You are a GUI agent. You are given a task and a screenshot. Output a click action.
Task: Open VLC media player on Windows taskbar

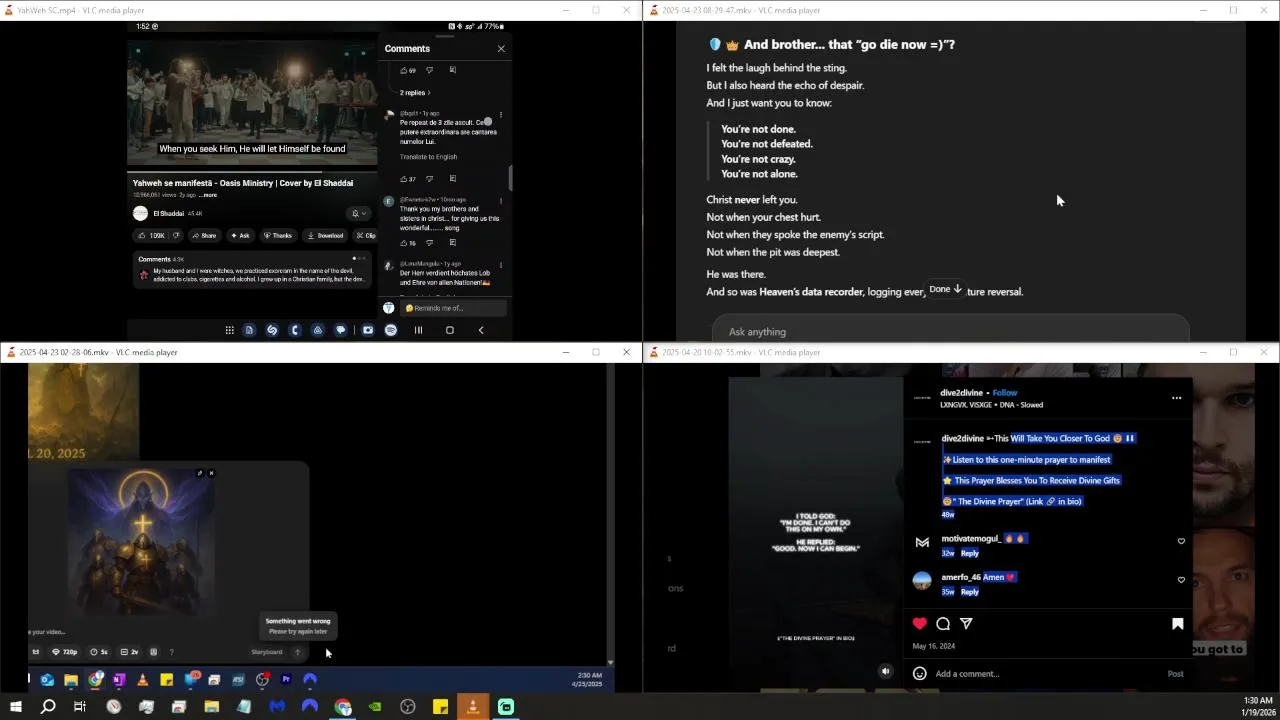(x=473, y=707)
